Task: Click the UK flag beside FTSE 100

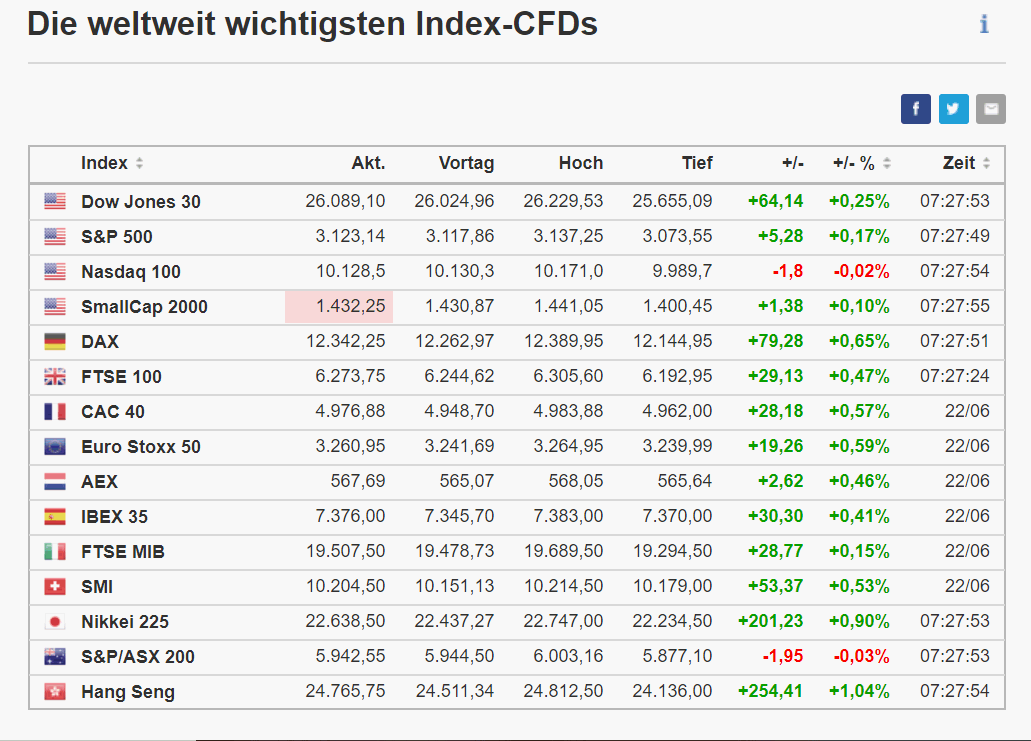Action: [x=55, y=377]
